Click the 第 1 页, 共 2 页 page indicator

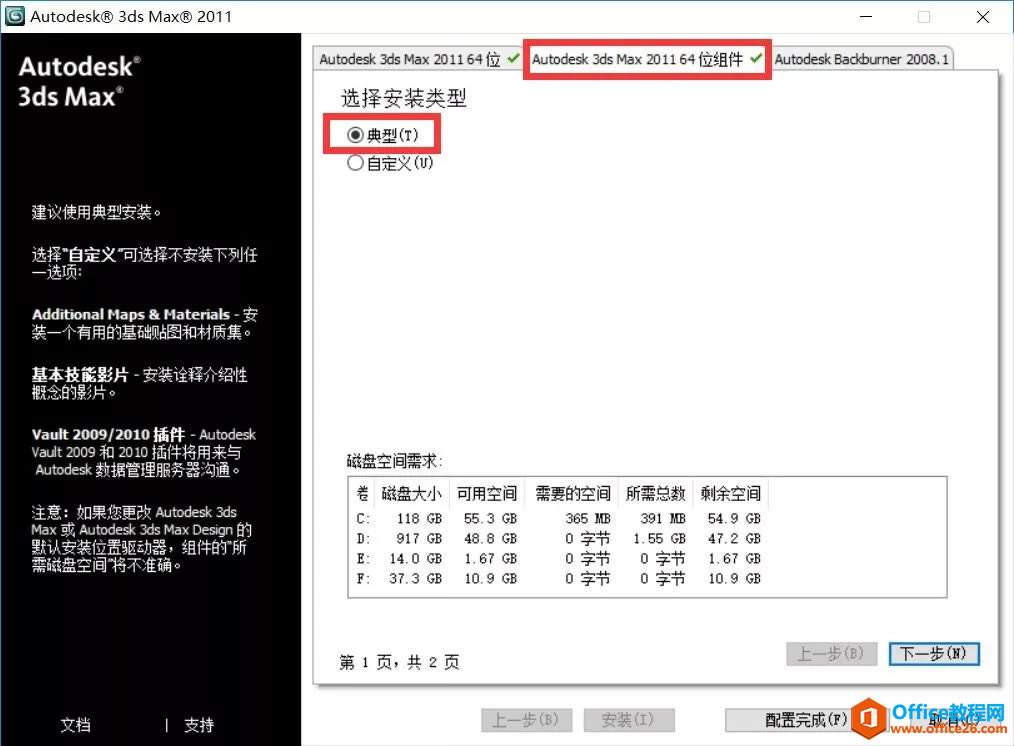point(400,662)
